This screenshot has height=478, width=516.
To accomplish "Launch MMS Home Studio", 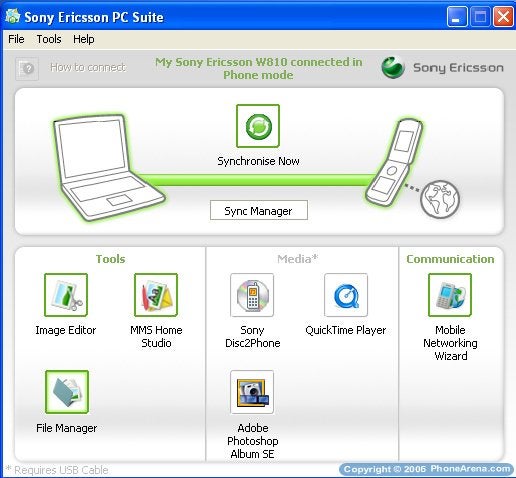I will (x=156, y=295).
